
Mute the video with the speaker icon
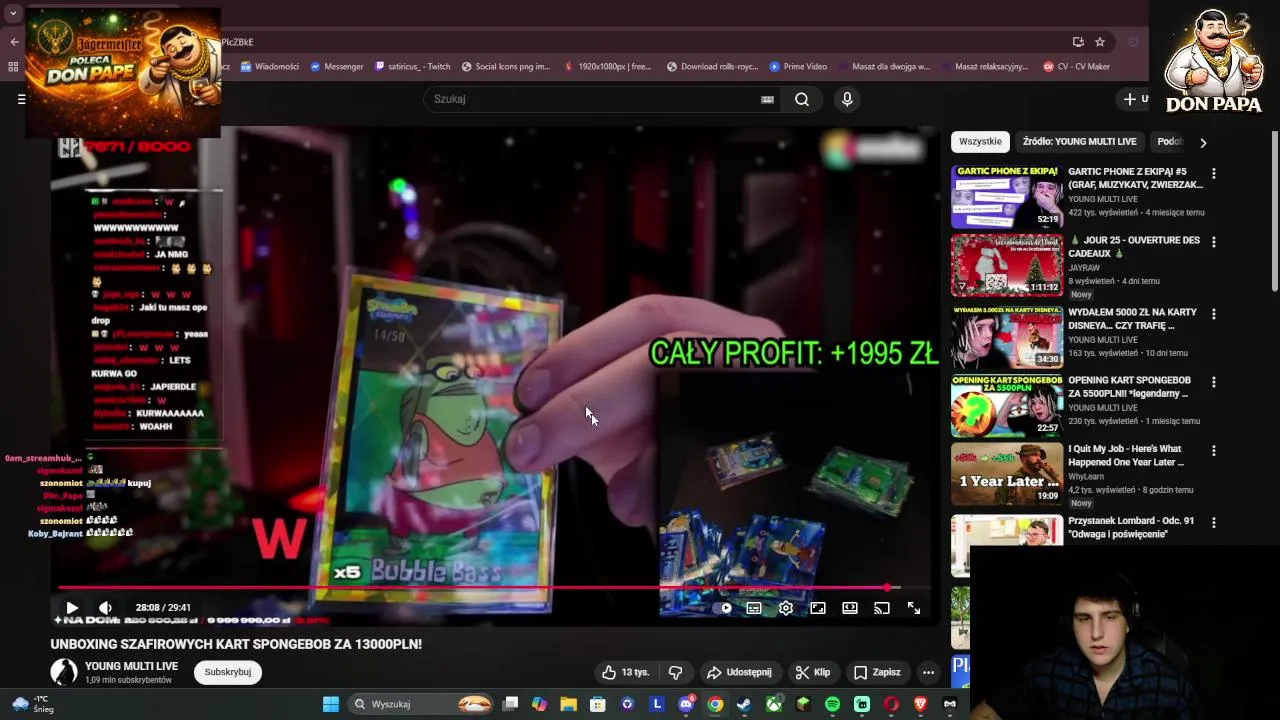point(105,608)
